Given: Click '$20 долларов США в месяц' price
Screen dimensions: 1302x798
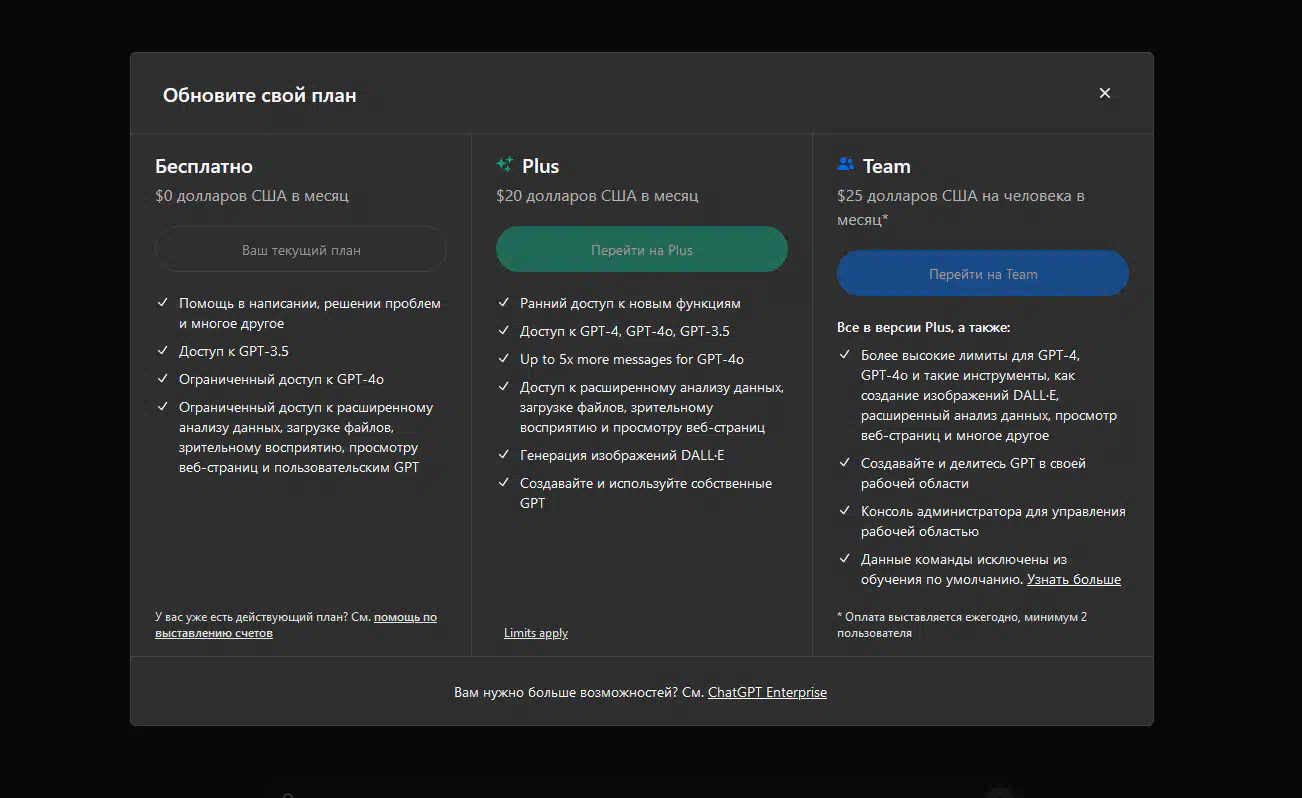Looking at the screenshot, I should 597,196.
